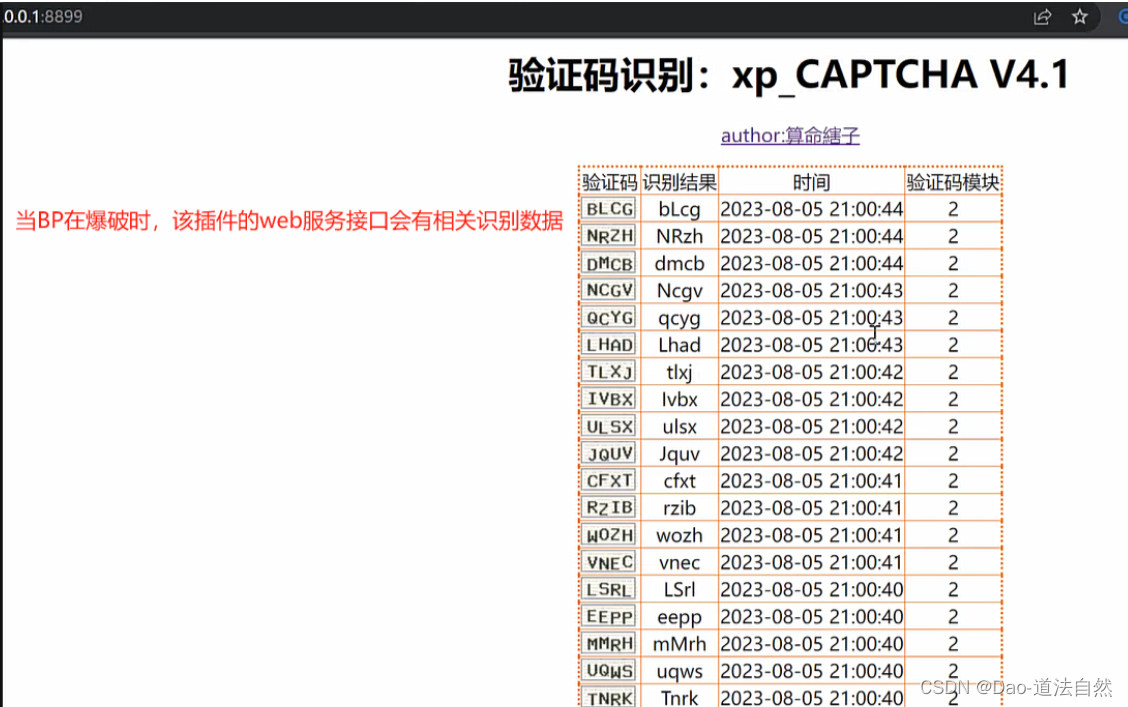1128x707 pixels.
Task: Click the LHAD captcha image
Action: (609, 345)
